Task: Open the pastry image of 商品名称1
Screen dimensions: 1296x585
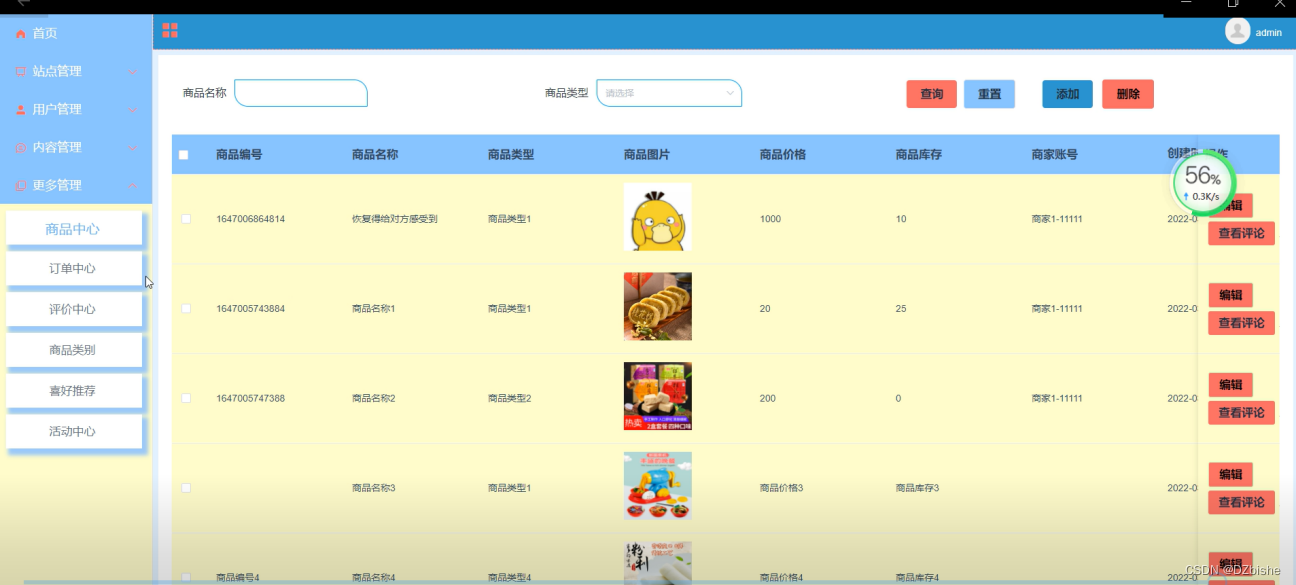Action: click(x=658, y=306)
